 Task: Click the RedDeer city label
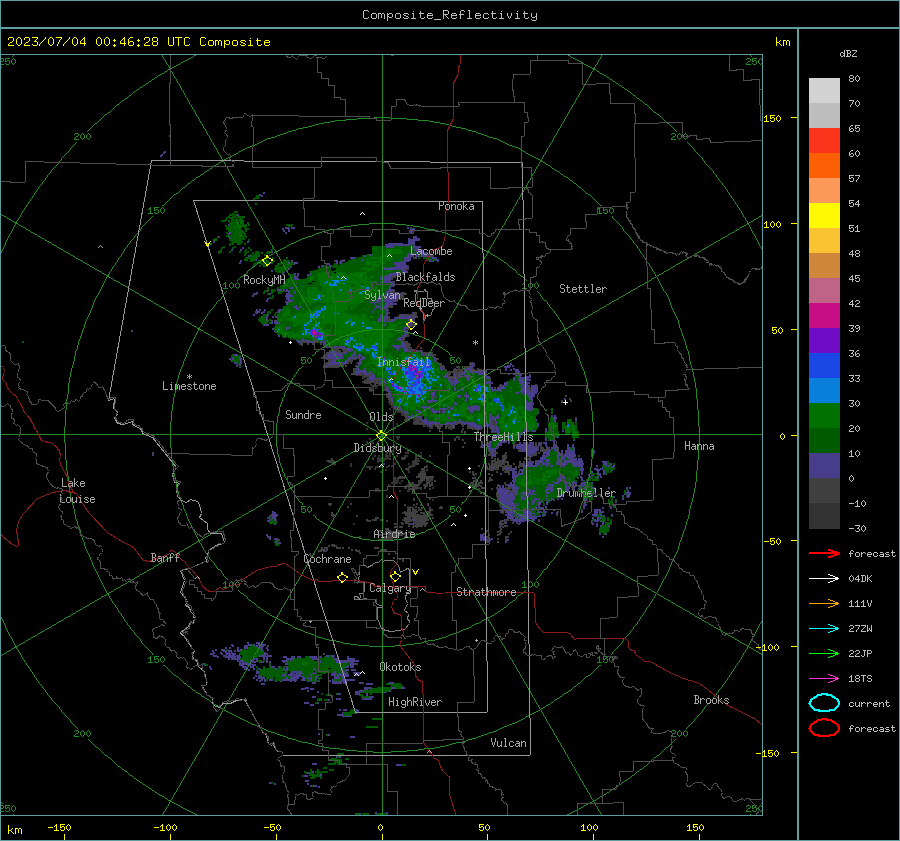(x=424, y=303)
